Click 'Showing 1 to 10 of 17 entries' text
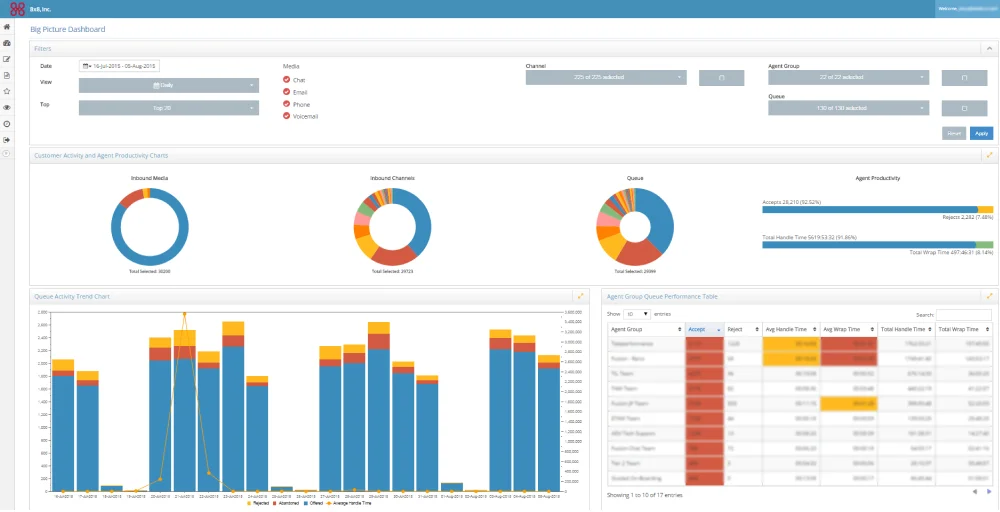Viewport: 1000px width, 512px height. 644,494
